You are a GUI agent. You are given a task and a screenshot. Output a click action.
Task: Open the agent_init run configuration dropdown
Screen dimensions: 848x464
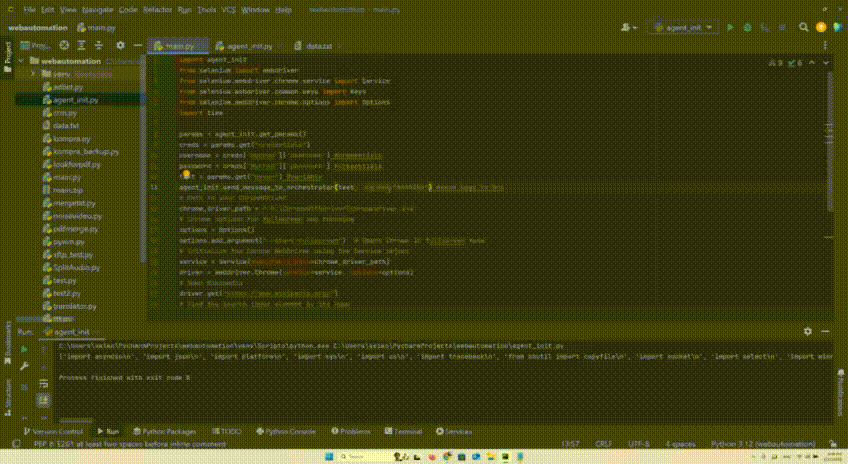pos(683,27)
